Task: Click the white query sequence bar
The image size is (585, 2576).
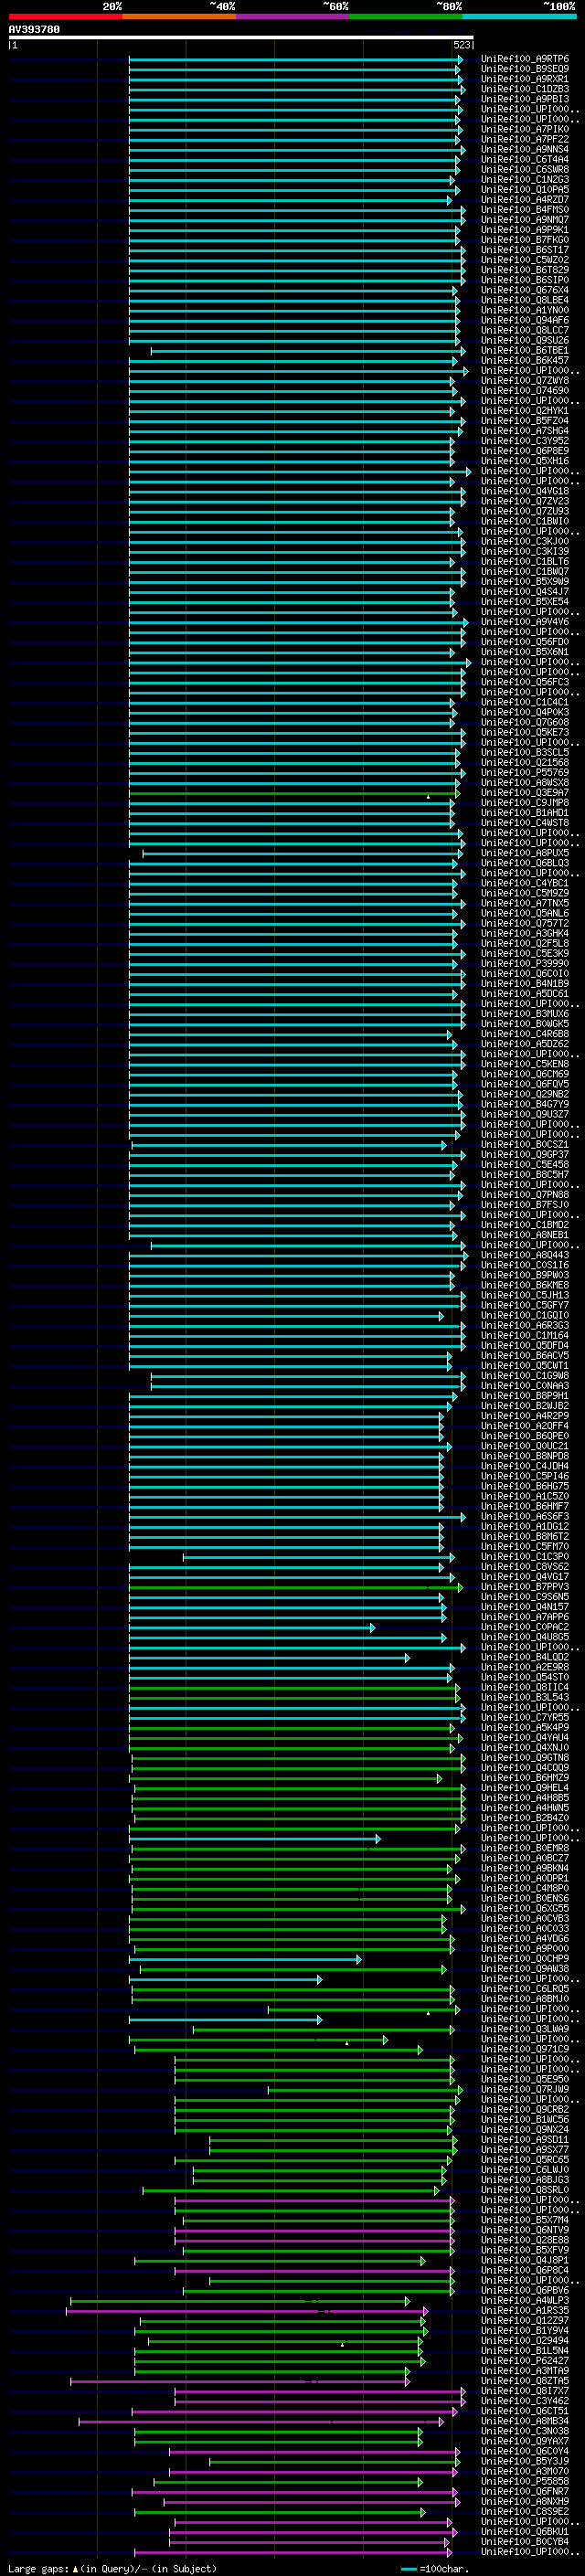Action: click(x=241, y=38)
